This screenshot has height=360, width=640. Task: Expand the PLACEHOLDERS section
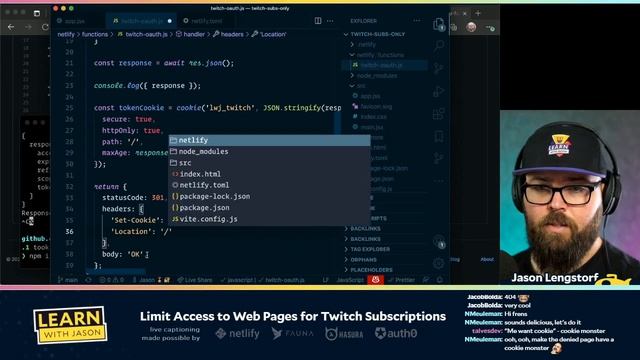click(x=384, y=270)
